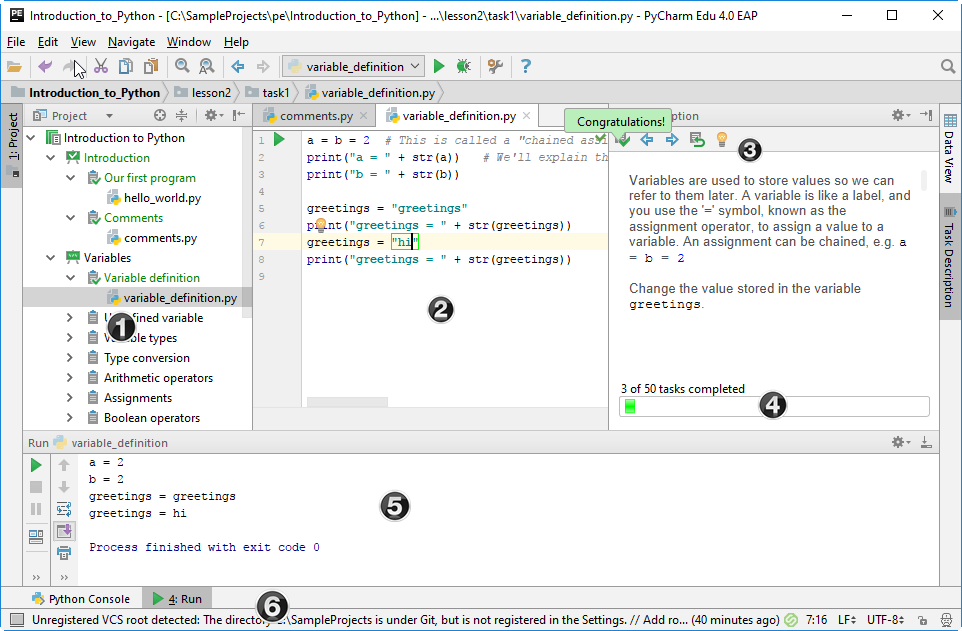Image resolution: width=962 pixels, height=631 pixels.
Task: Click the Debug bug icon
Action: pos(464,66)
